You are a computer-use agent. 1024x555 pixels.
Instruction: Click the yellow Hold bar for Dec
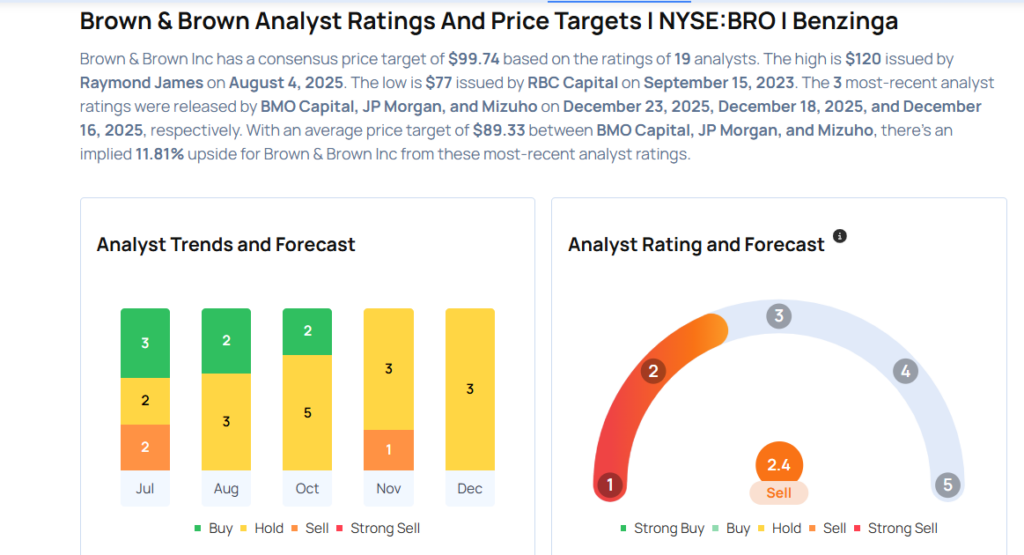tap(469, 389)
